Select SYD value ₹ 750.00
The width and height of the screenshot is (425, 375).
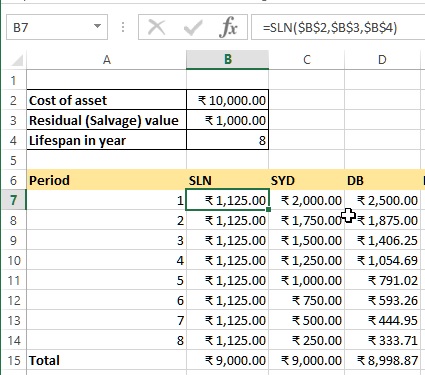307,300
